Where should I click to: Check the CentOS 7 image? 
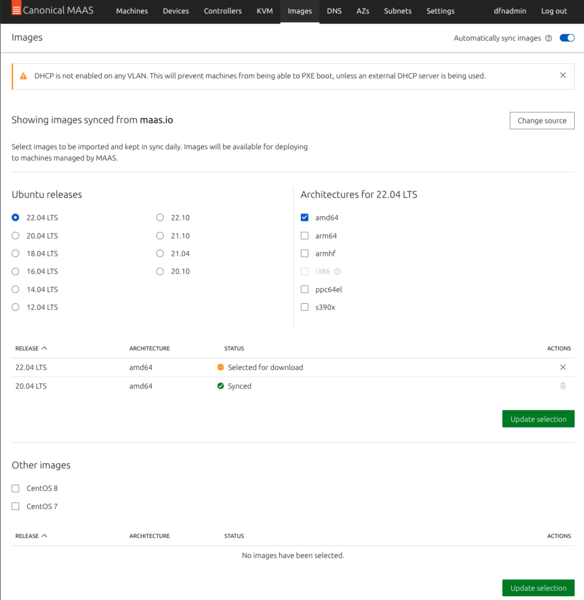(15, 506)
